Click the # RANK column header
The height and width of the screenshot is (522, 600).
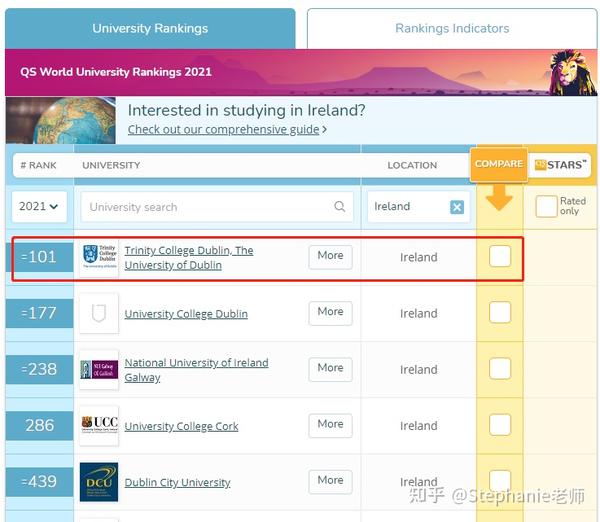(38, 165)
